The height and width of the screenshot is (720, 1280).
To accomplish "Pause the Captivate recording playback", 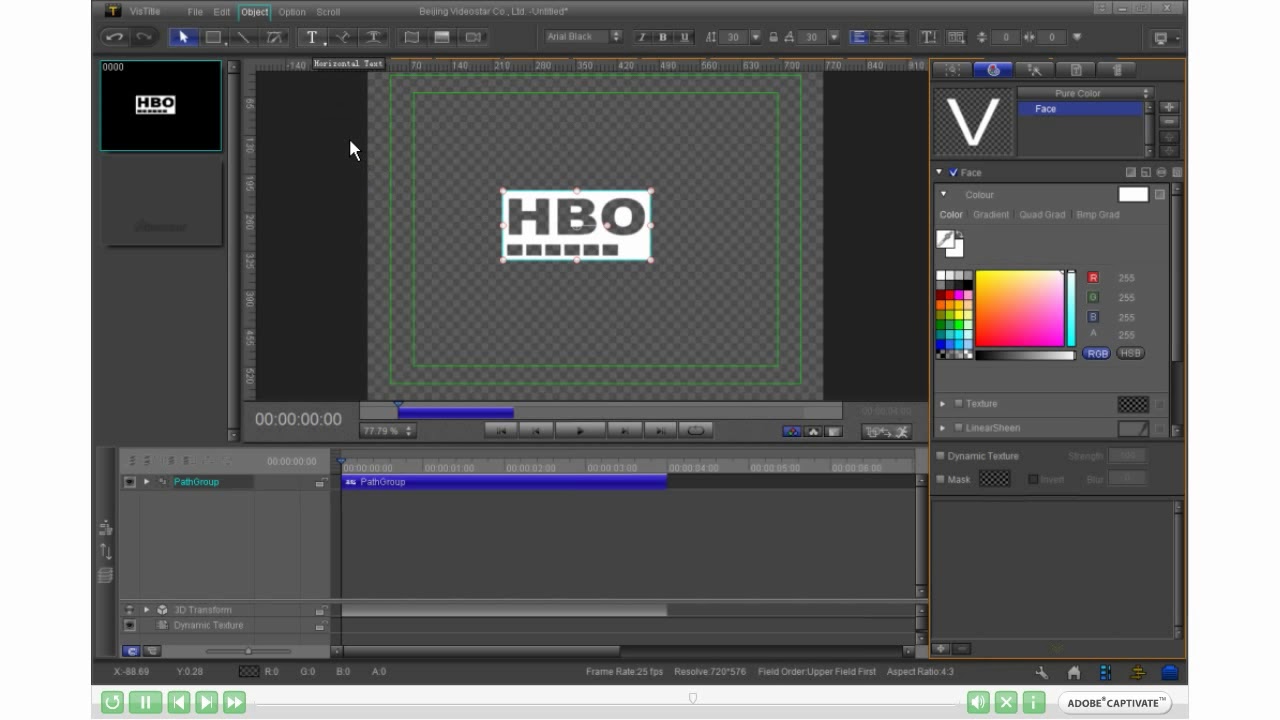I will coord(145,702).
